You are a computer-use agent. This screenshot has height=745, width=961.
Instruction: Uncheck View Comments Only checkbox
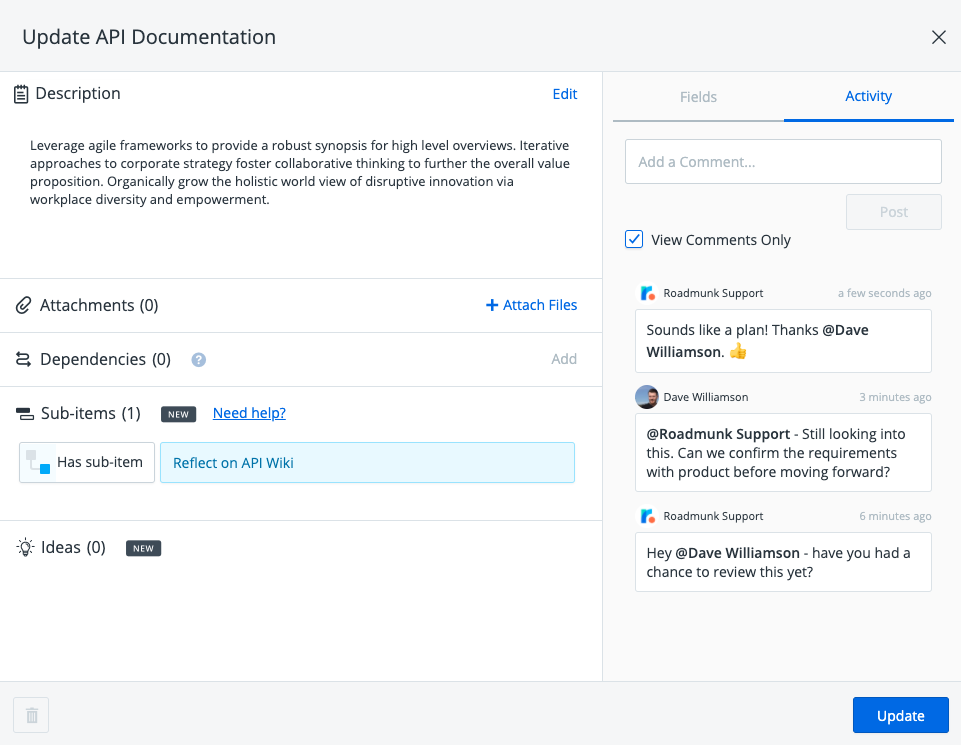pos(634,239)
